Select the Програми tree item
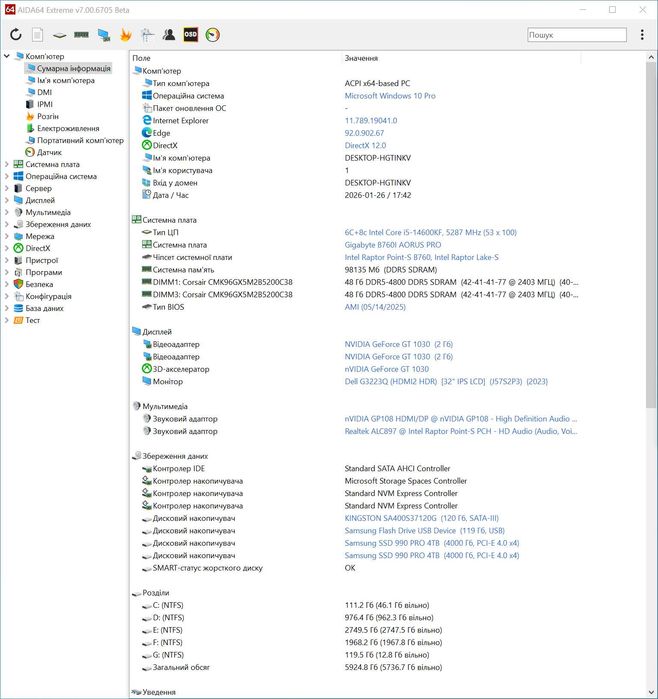This screenshot has height=699, width=658. [38, 272]
